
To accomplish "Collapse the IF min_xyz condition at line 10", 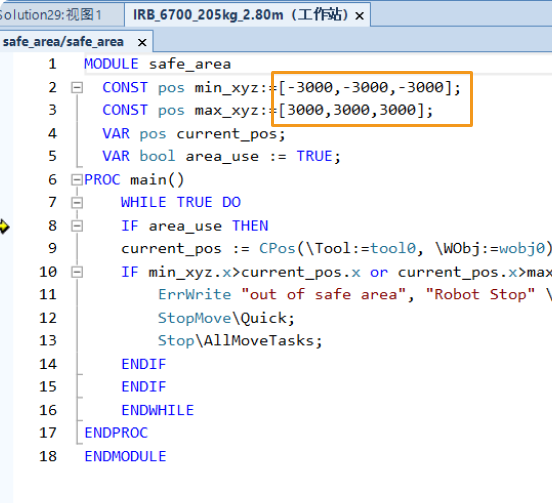I will pyautogui.click(x=77, y=272).
